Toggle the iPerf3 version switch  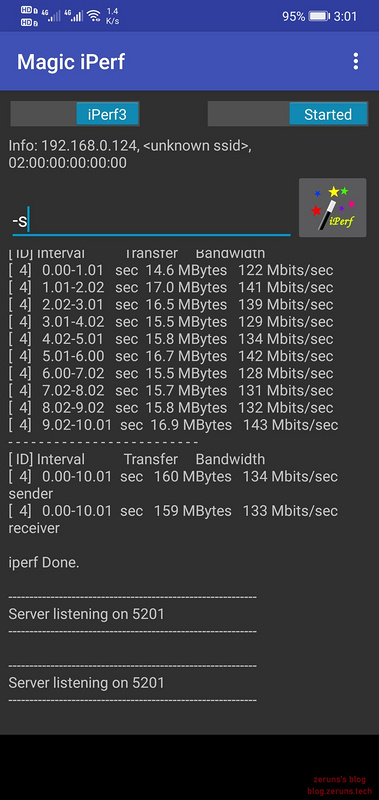pyautogui.click(x=74, y=114)
